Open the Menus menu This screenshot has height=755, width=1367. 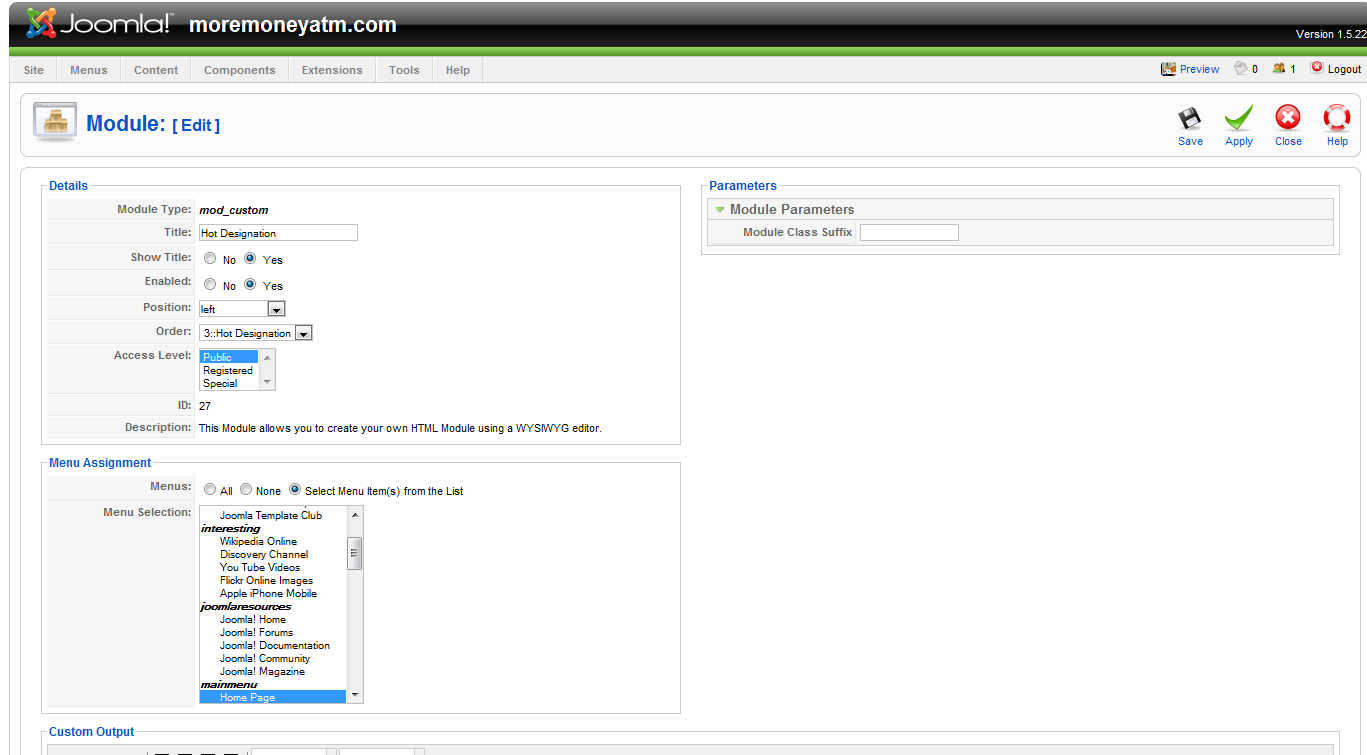(x=89, y=70)
